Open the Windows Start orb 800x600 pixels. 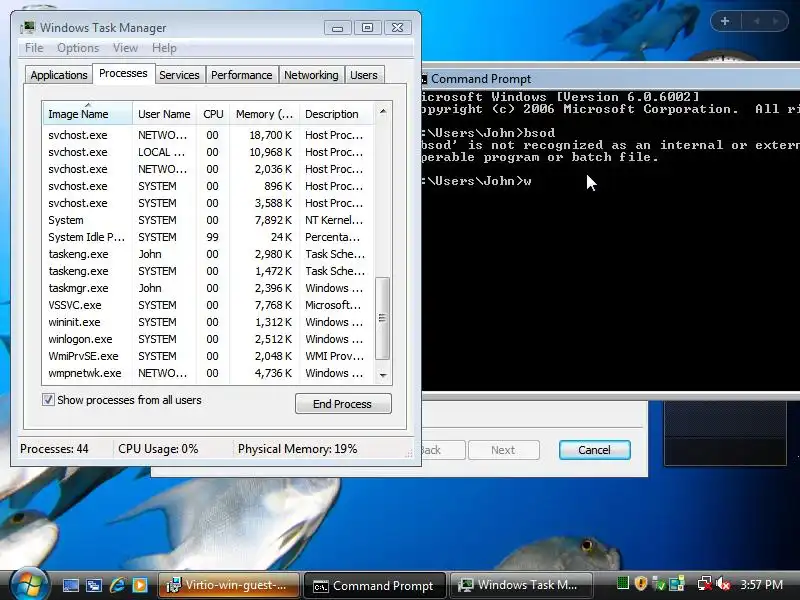pos(29,585)
